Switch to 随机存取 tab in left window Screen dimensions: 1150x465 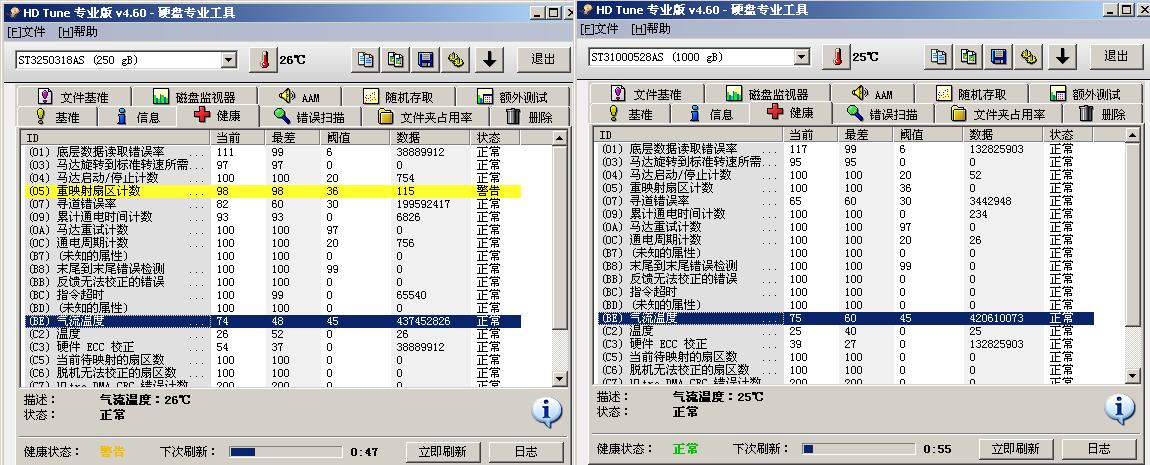(x=398, y=97)
